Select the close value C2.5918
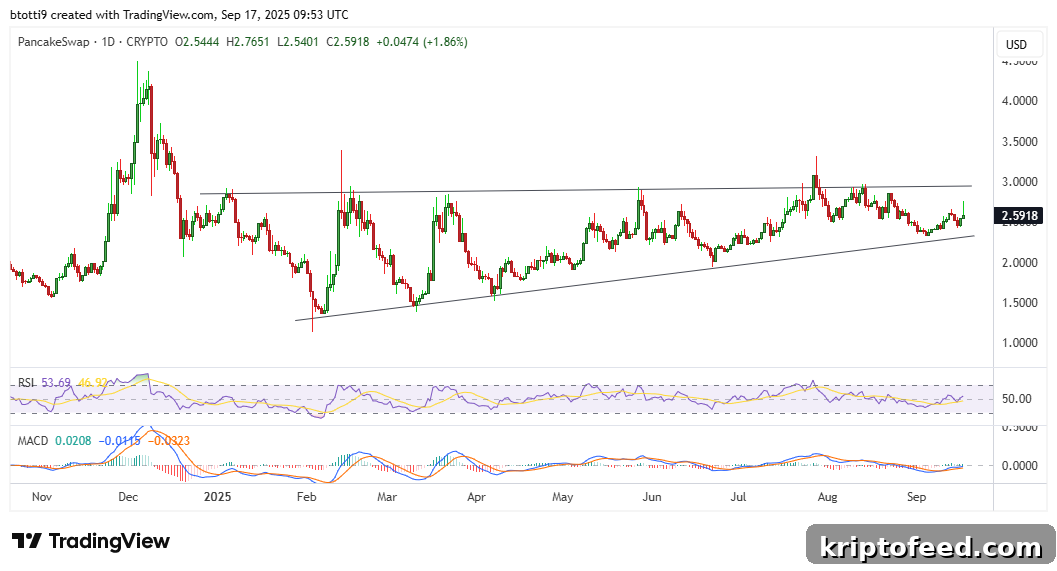 (x=348, y=42)
